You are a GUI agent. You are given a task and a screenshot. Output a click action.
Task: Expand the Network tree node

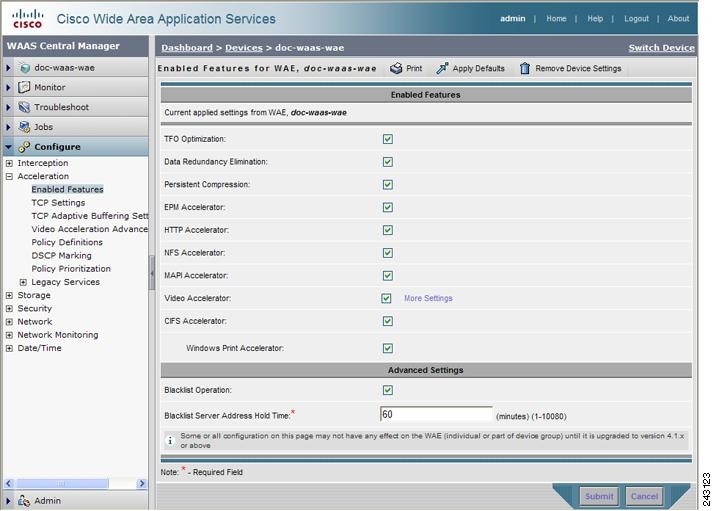pyautogui.click(x=9, y=322)
